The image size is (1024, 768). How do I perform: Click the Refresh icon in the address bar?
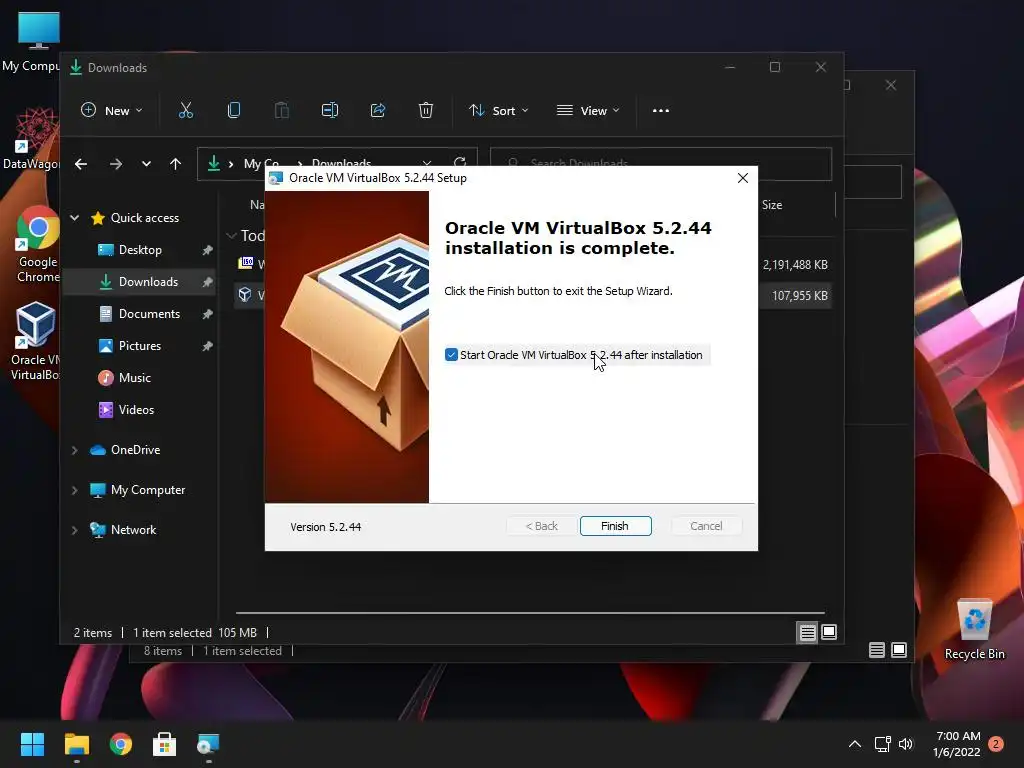[460, 161]
